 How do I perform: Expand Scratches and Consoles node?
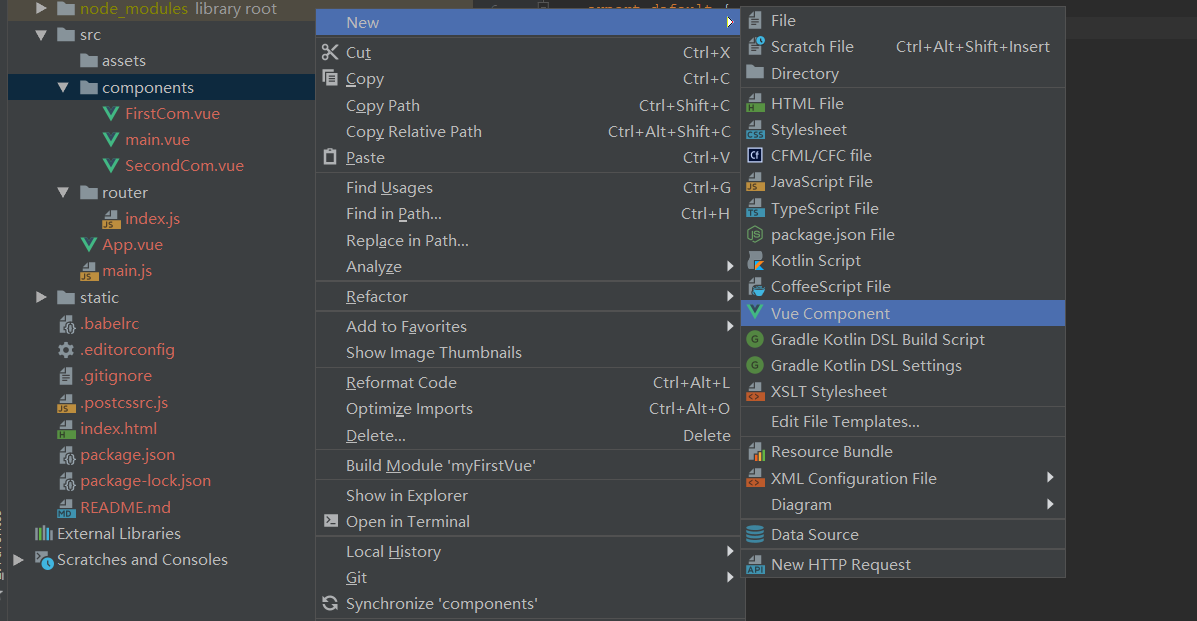point(18,560)
